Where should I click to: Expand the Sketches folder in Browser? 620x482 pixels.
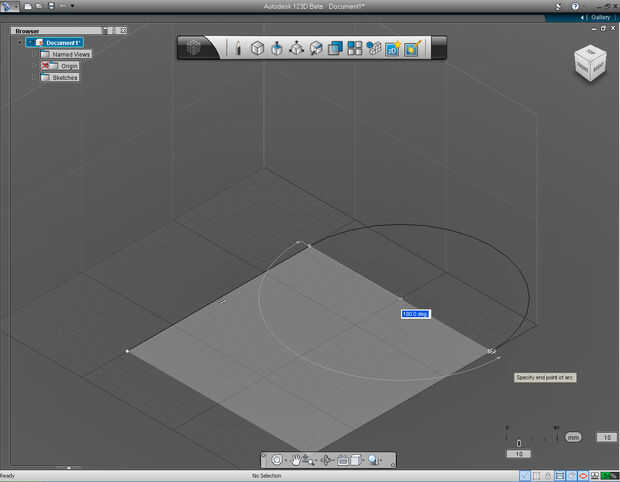[36, 77]
